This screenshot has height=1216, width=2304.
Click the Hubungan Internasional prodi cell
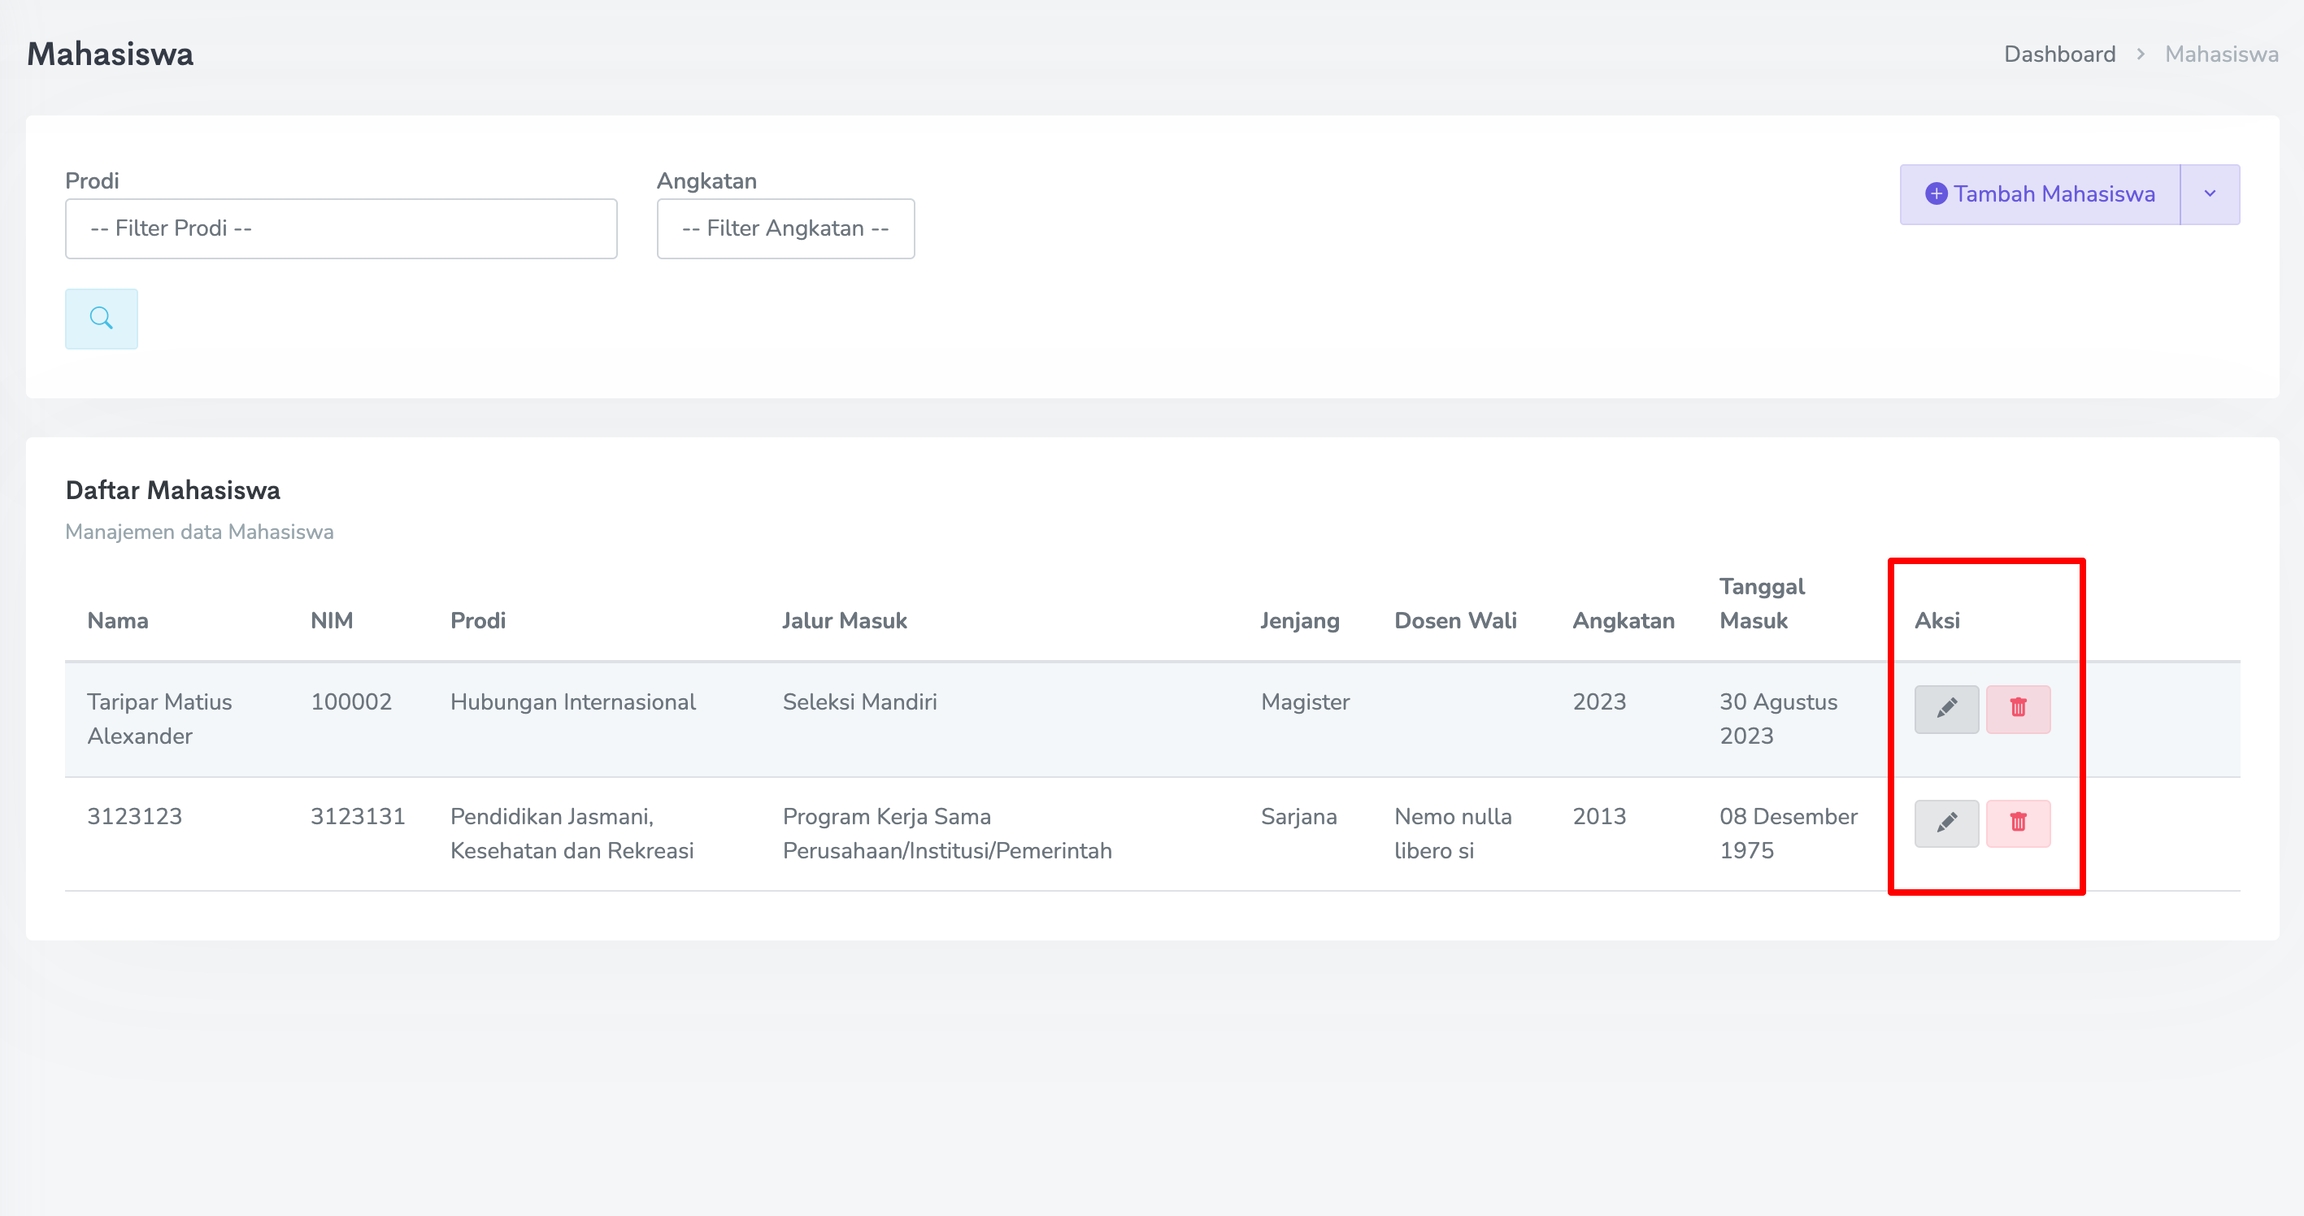[x=573, y=702]
